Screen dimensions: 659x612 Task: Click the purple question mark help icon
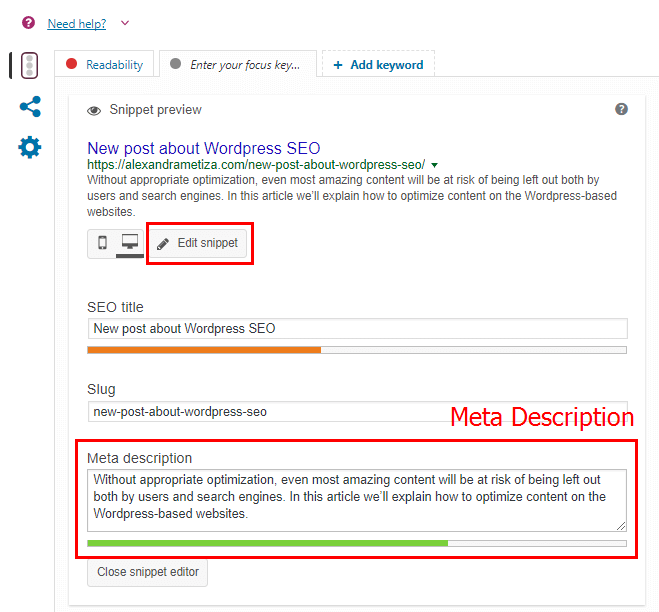(x=28, y=23)
